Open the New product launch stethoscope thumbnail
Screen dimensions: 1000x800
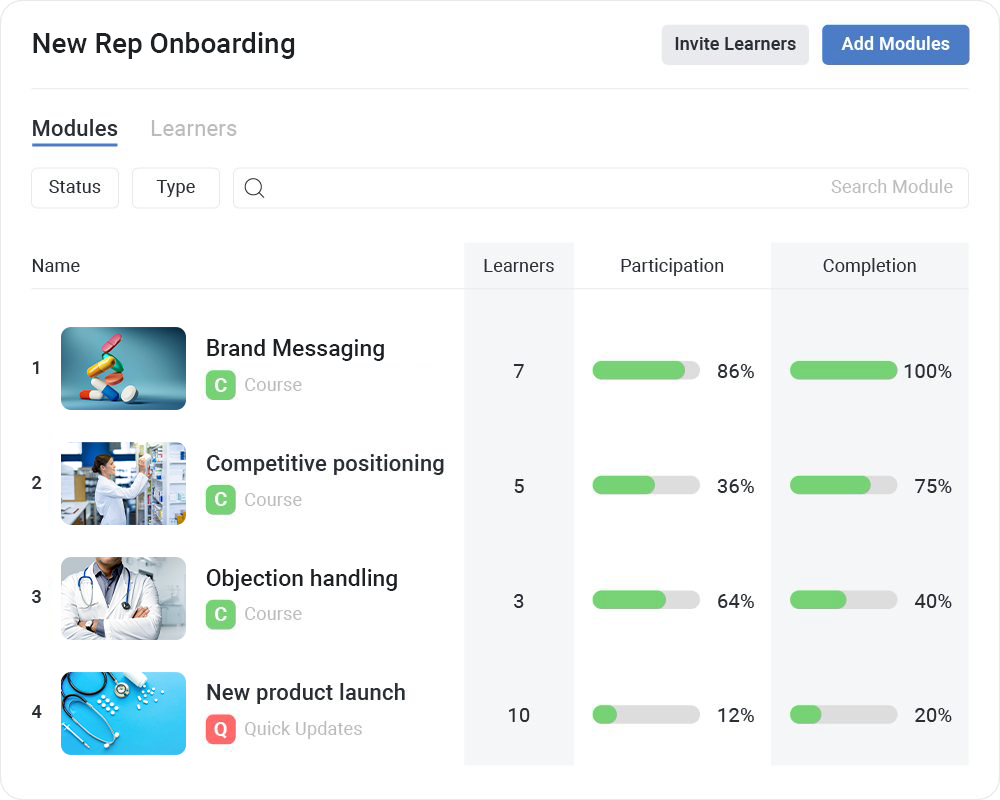coord(123,713)
